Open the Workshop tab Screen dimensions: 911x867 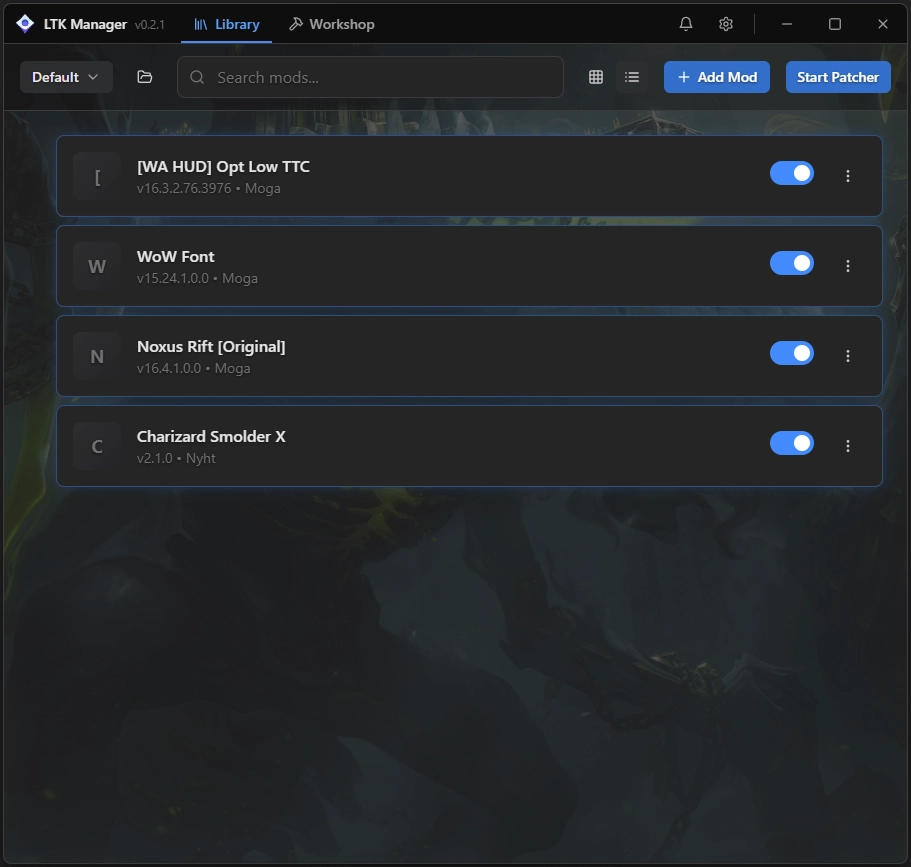click(332, 24)
